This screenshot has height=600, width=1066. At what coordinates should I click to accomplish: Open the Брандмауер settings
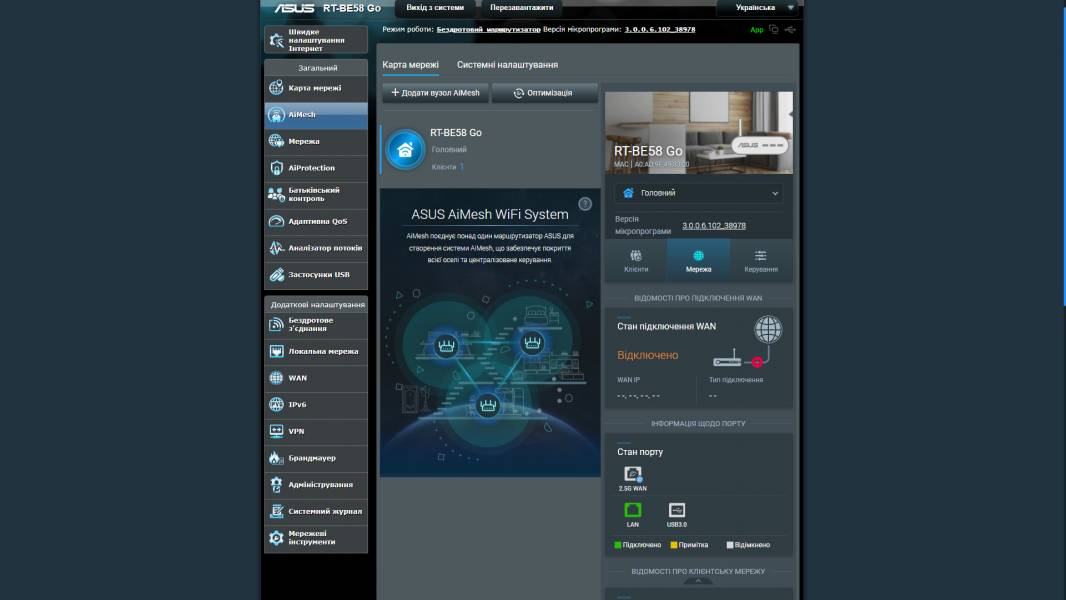(315, 457)
